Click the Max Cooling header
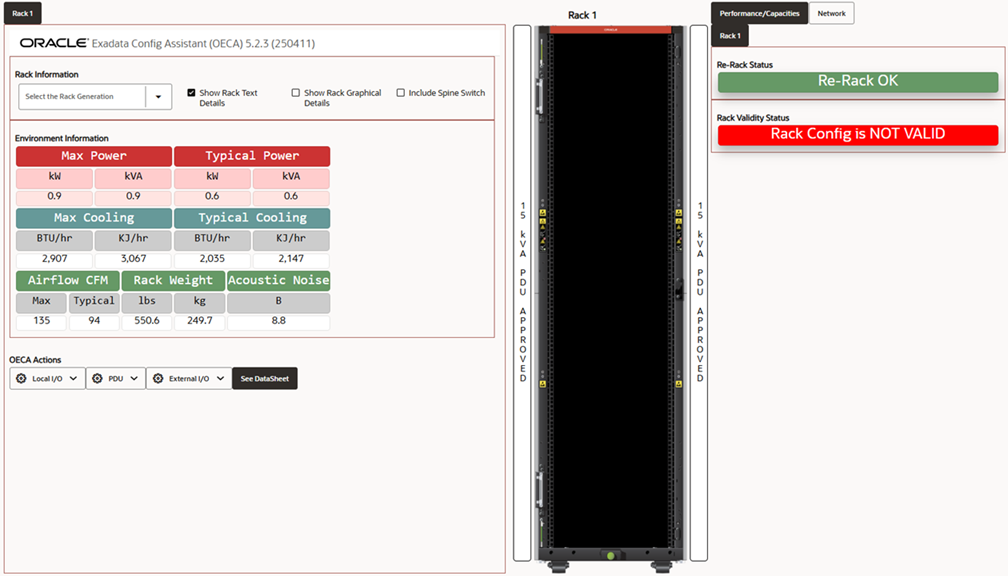Screen dimensions: 1008x576 [x=94, y=218]
